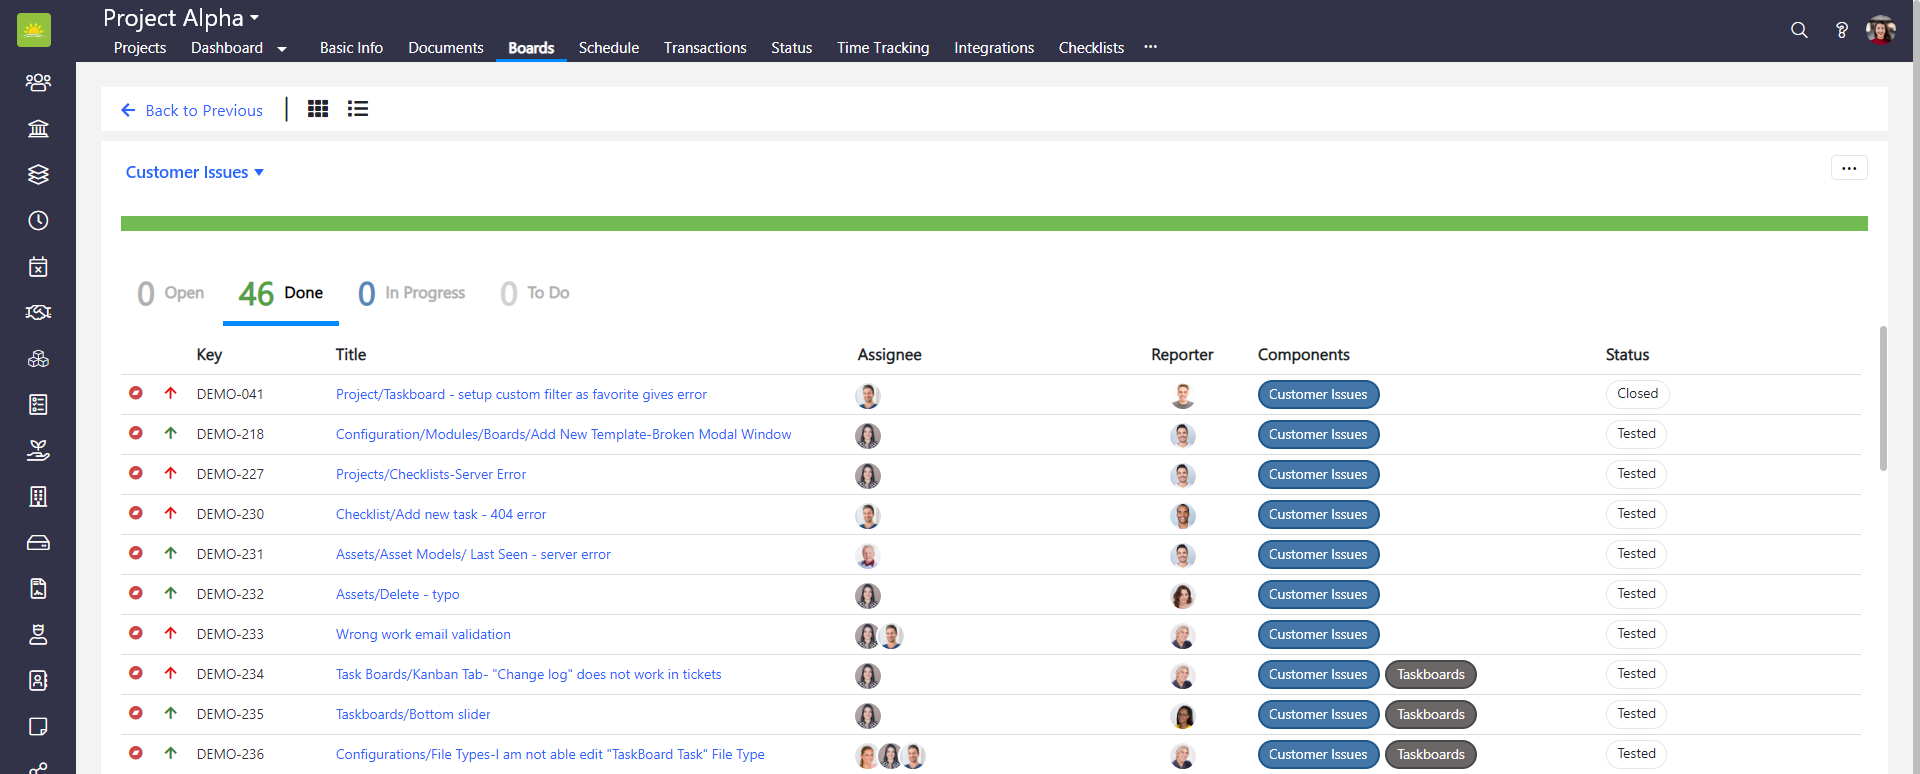Click the vertical scrollbar of issue list
This screenshot has width=1920, height=774.
(1883, 398)
